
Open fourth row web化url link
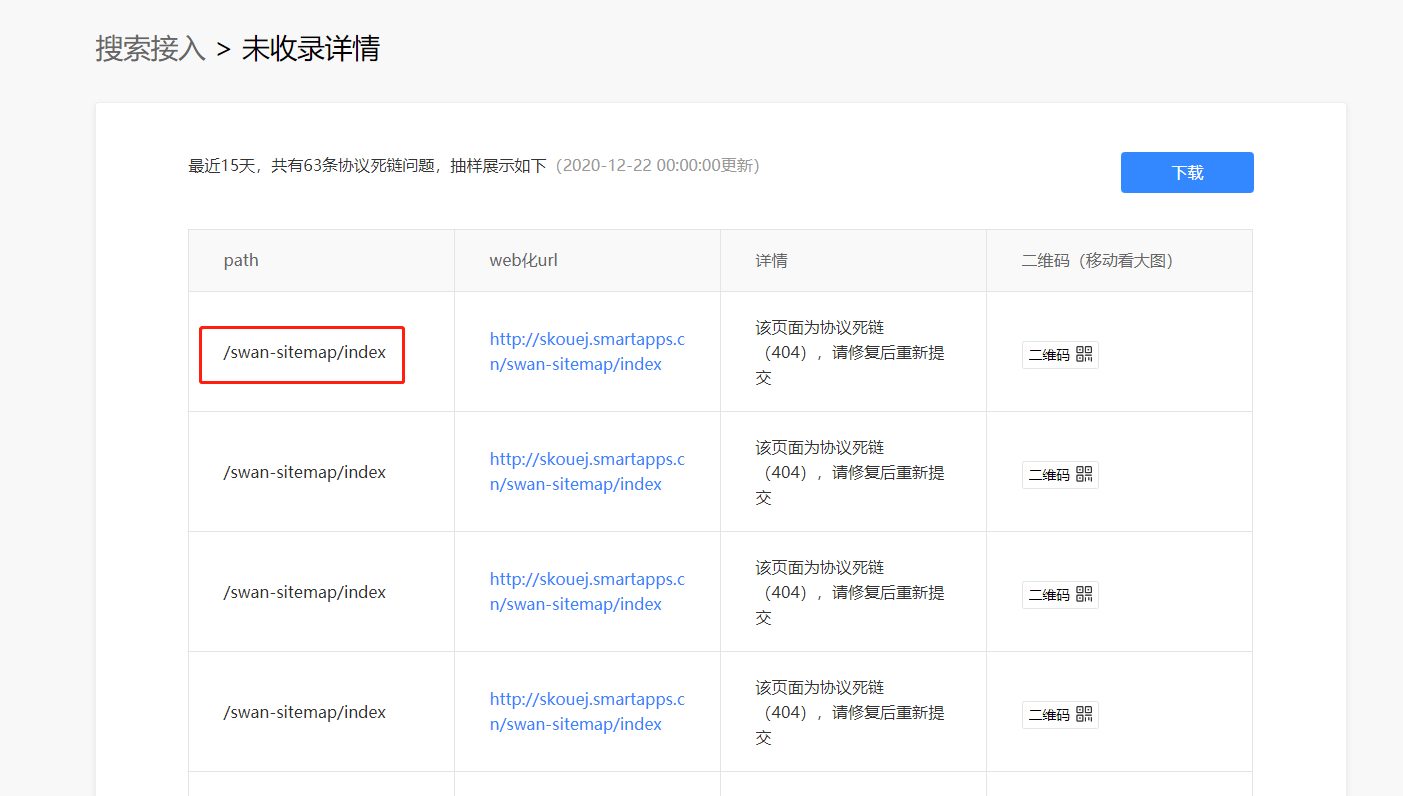pyautogui.click(x=587, y=712)
